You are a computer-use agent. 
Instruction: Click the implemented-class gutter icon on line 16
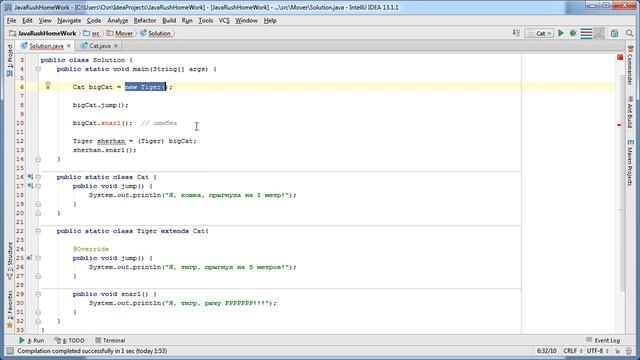click(30, 177)
